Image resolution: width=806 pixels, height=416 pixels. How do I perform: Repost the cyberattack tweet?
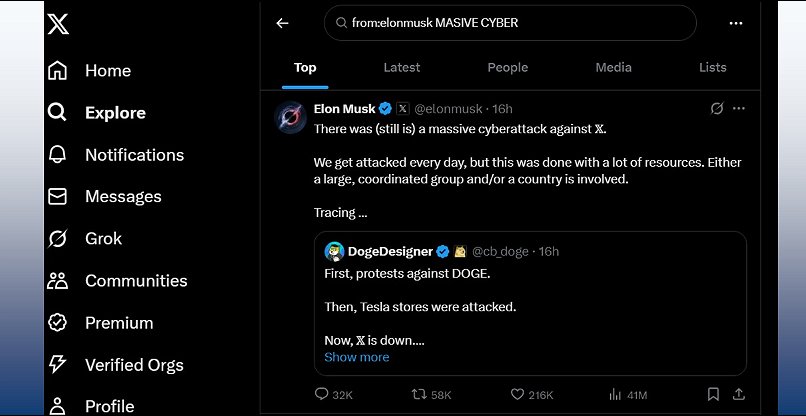click(421, 395)
